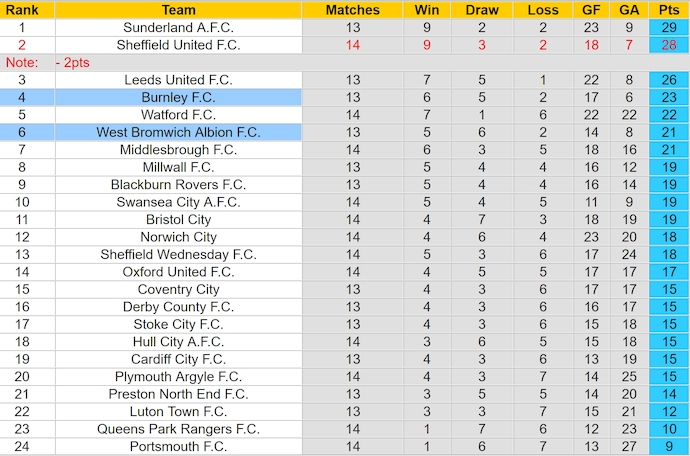The width and height of the screenshot is (690, 456).
Task: Select highlighted Burnley F.C. team cell
Action: tap(178, 97)
